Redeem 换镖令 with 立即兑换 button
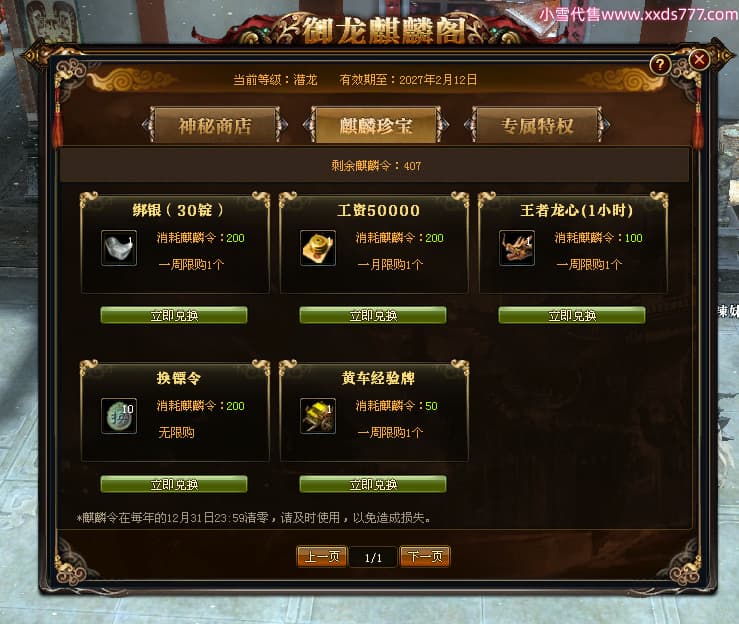The image size is (739, 624). click(x=174, y=484)
